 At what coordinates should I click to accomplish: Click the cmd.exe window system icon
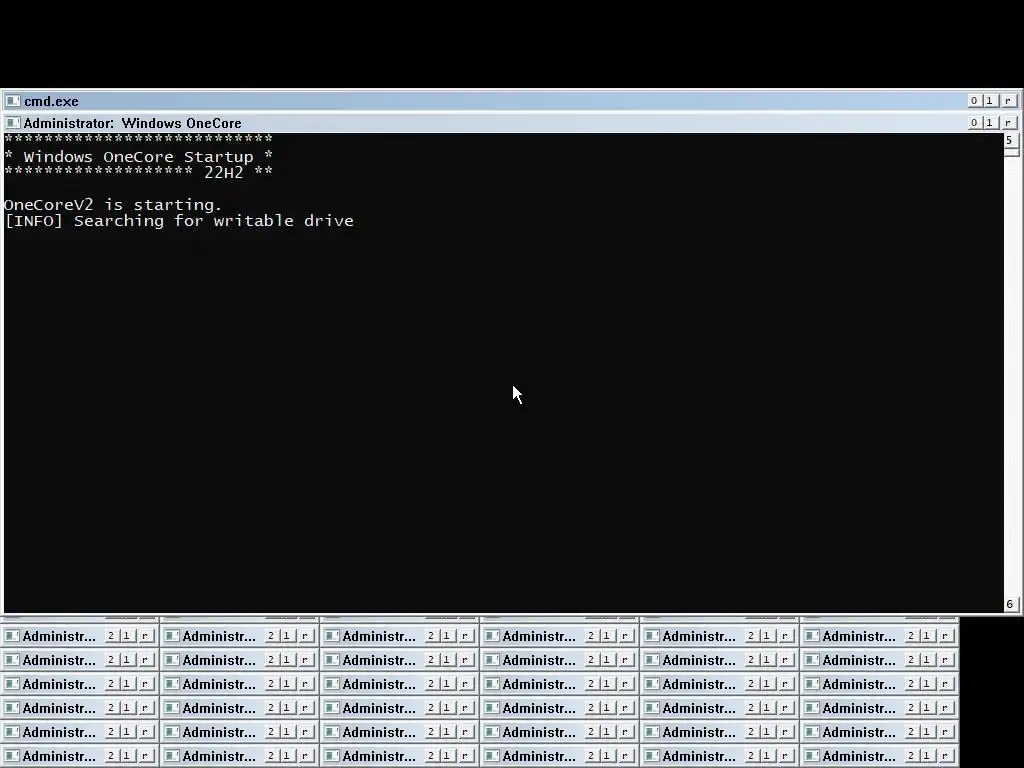click(12, 101)
